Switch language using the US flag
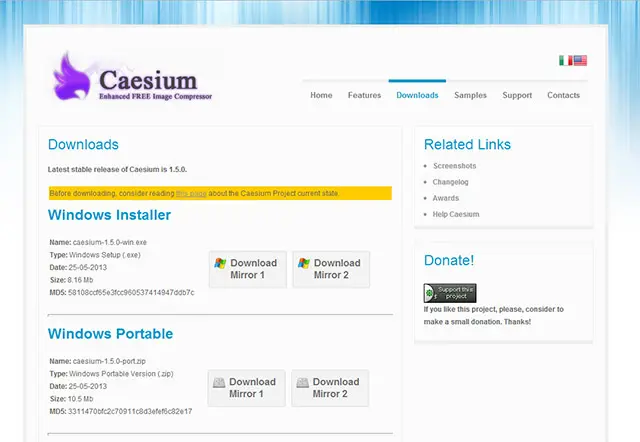Screen dimensions: 640x442 (580, 61)
